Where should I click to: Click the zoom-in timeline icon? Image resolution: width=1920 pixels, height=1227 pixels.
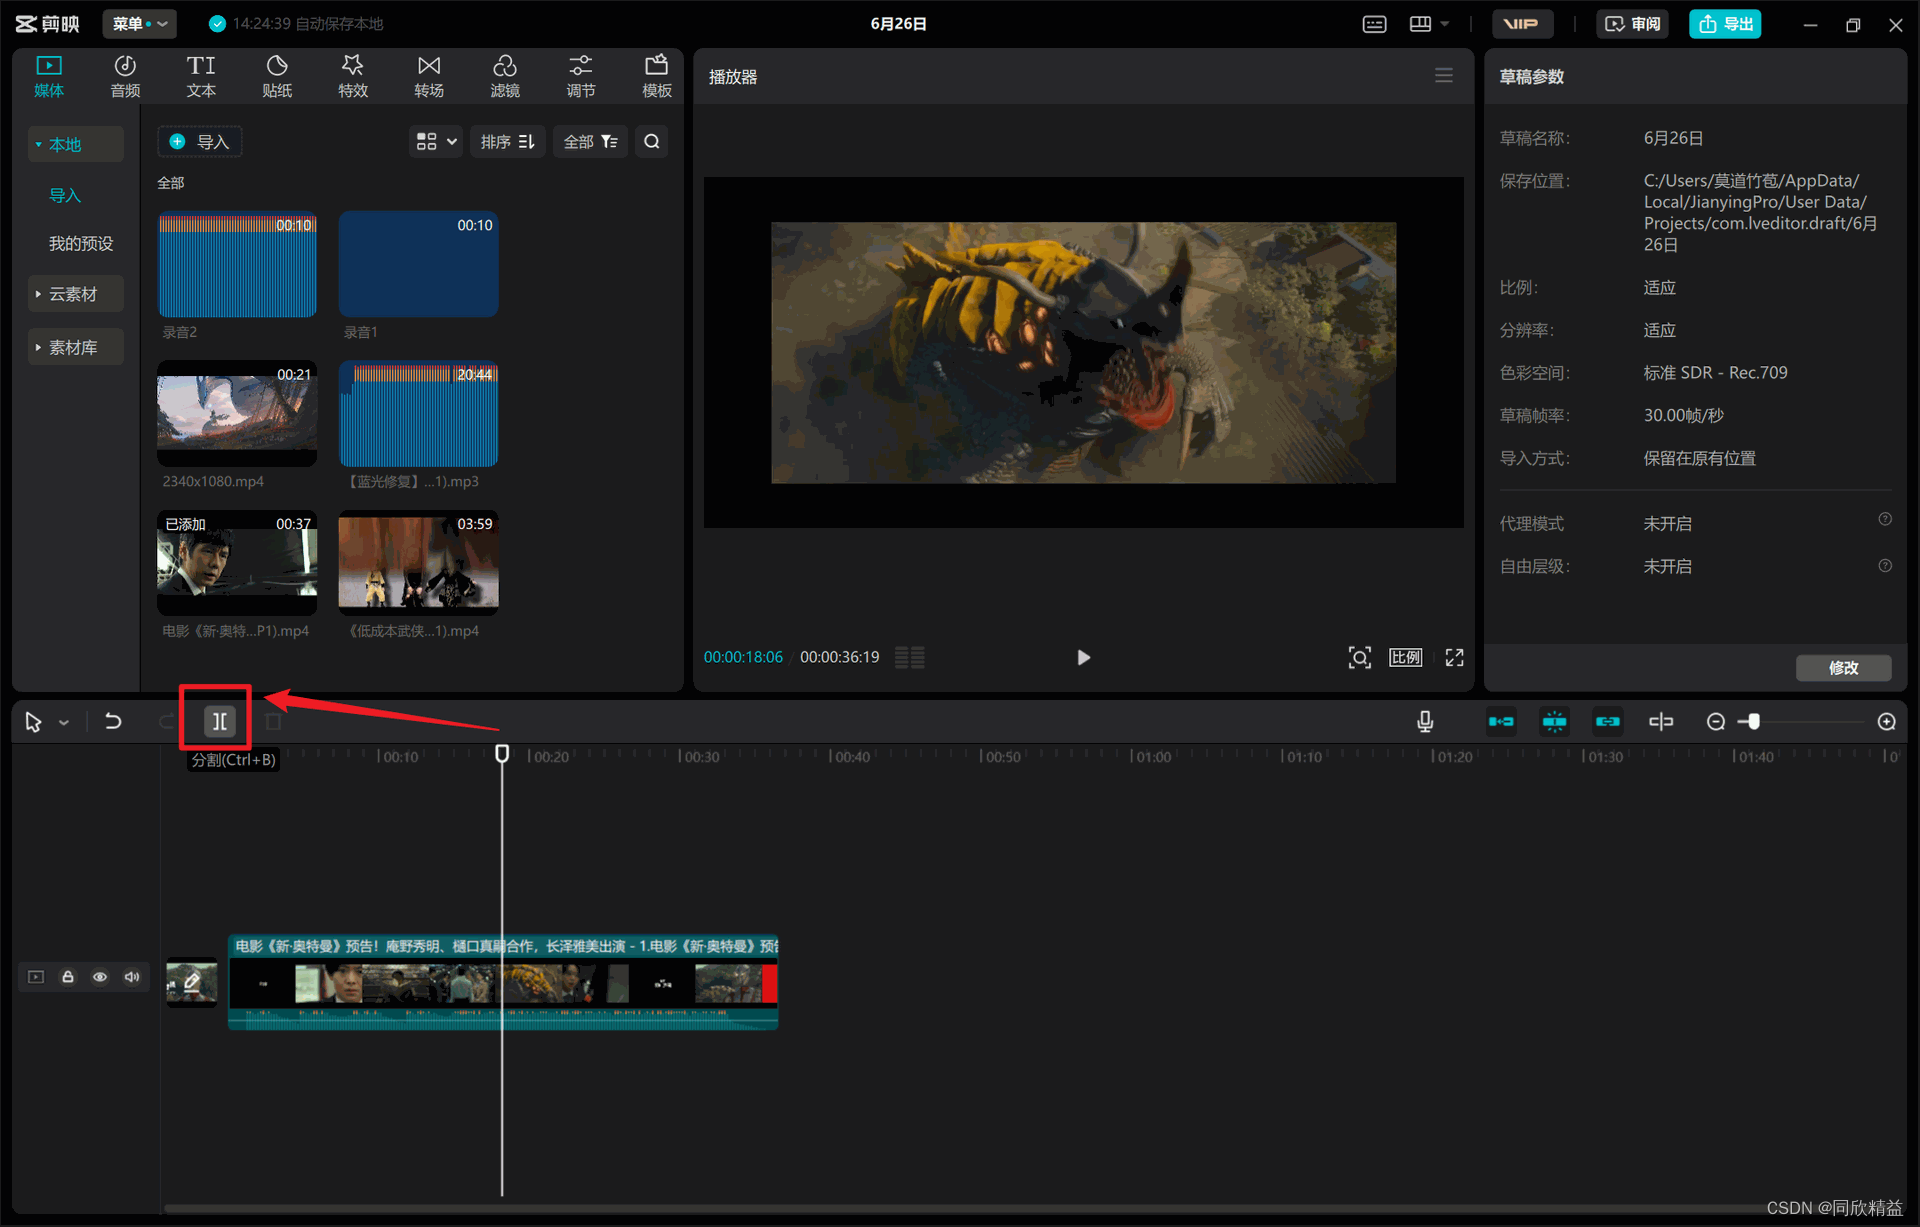[1886, 721]
